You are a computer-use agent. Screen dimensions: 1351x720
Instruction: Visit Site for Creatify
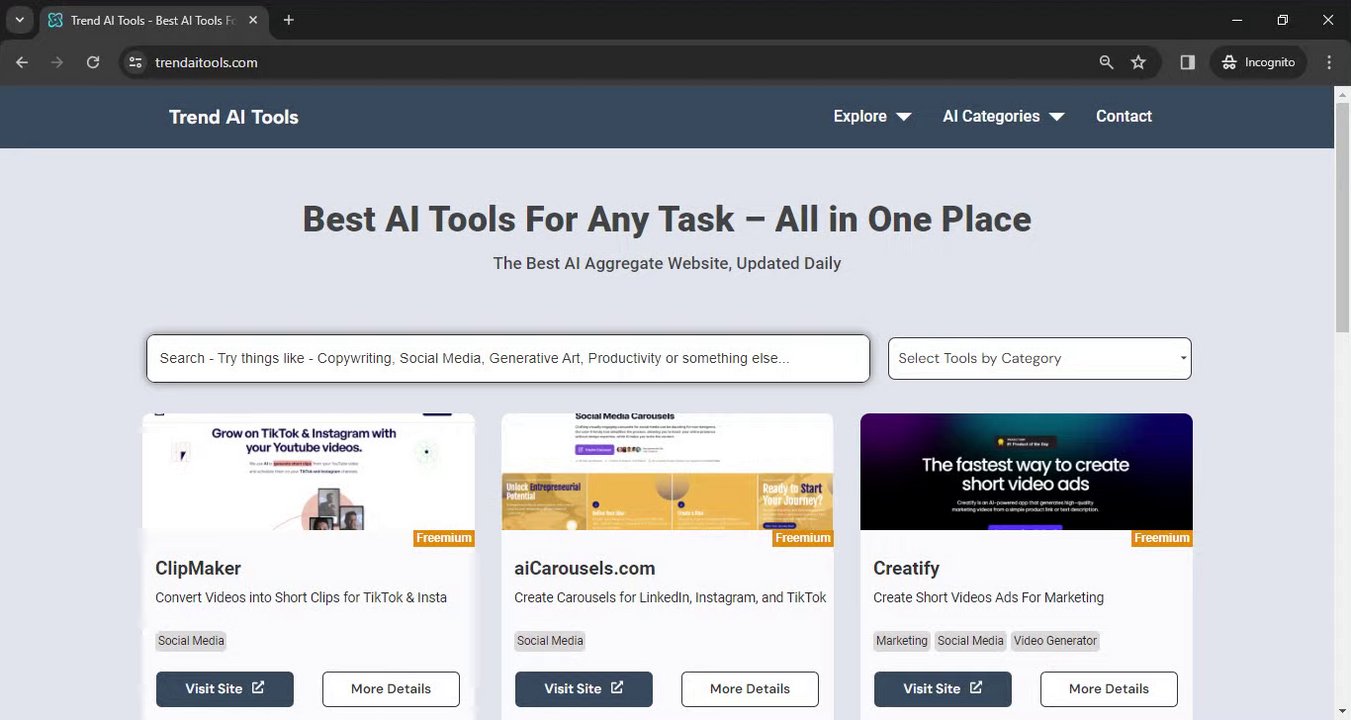pos(943,689)
